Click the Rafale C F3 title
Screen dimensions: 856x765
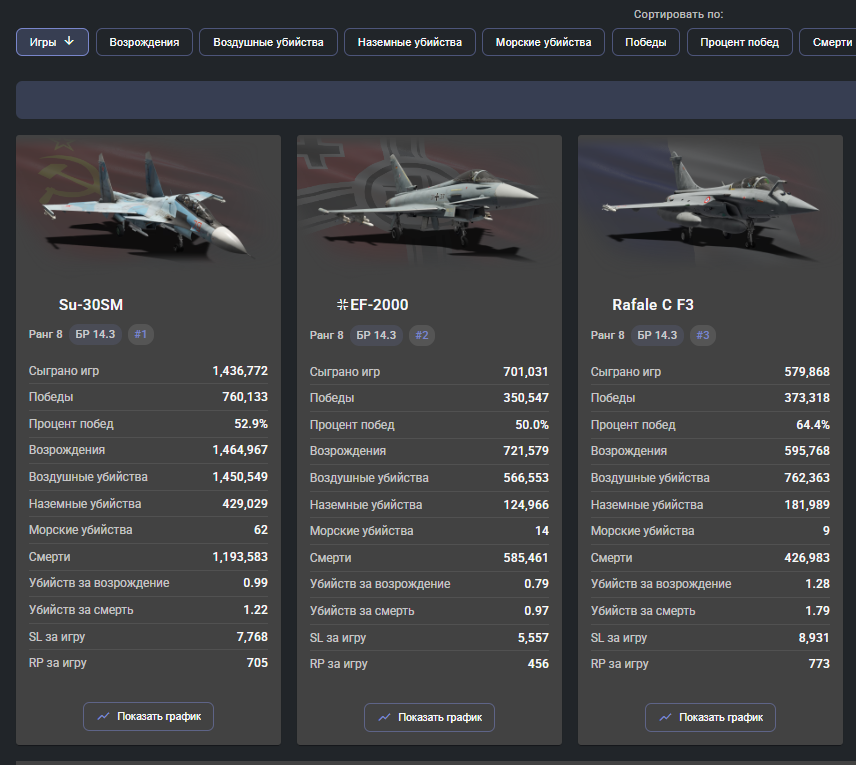tap(653, 305)
